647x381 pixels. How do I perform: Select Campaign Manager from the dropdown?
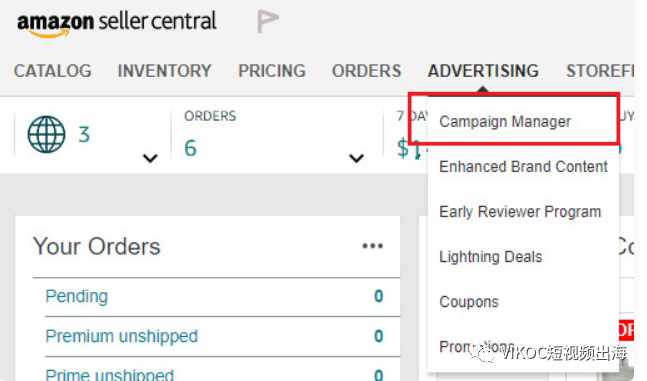[x=505, y=121]
